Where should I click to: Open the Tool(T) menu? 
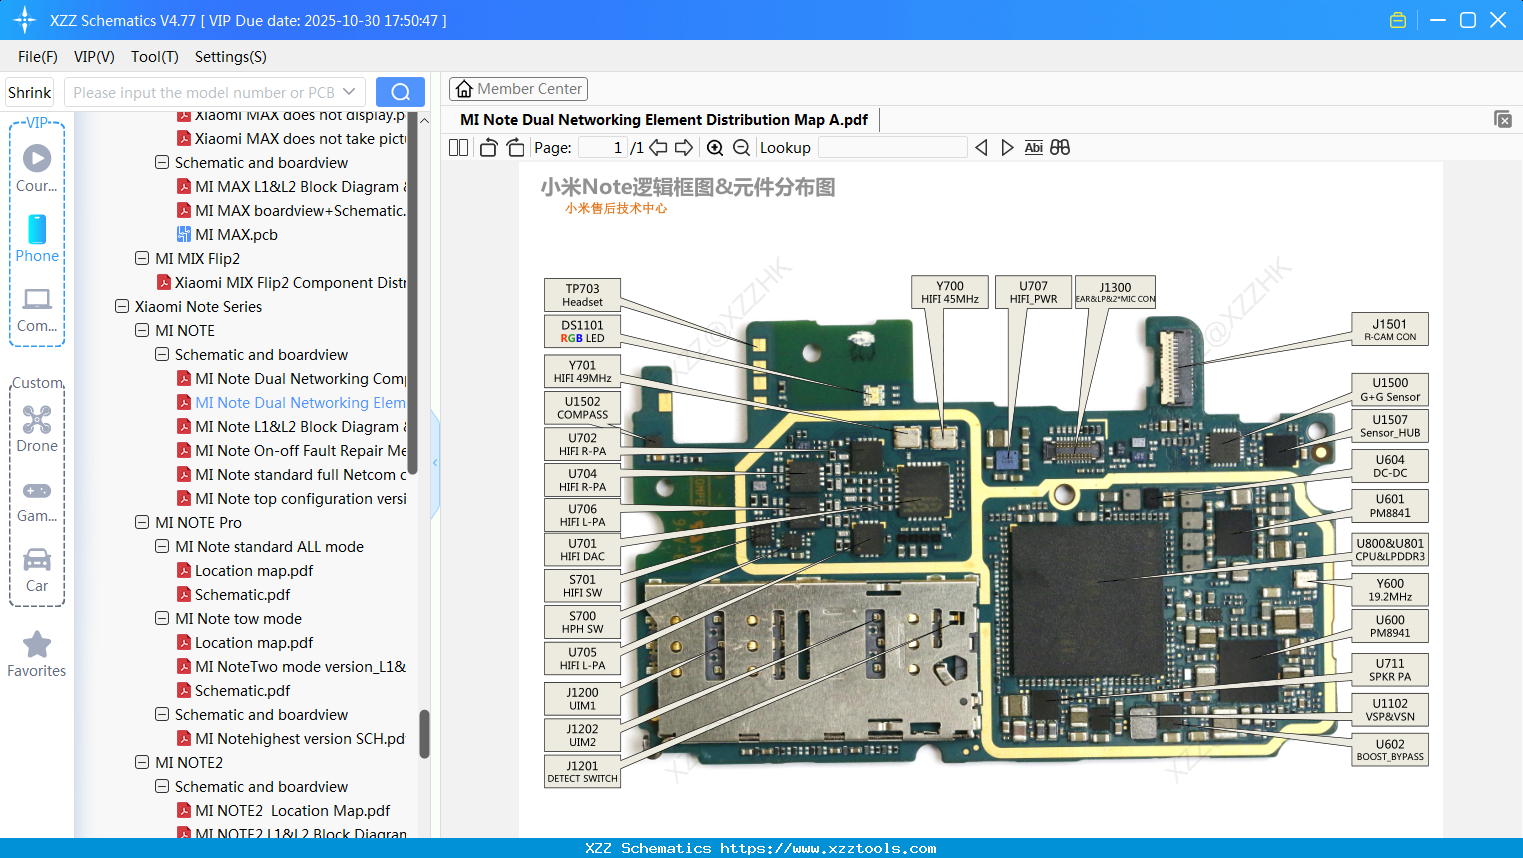pos(154,57)
